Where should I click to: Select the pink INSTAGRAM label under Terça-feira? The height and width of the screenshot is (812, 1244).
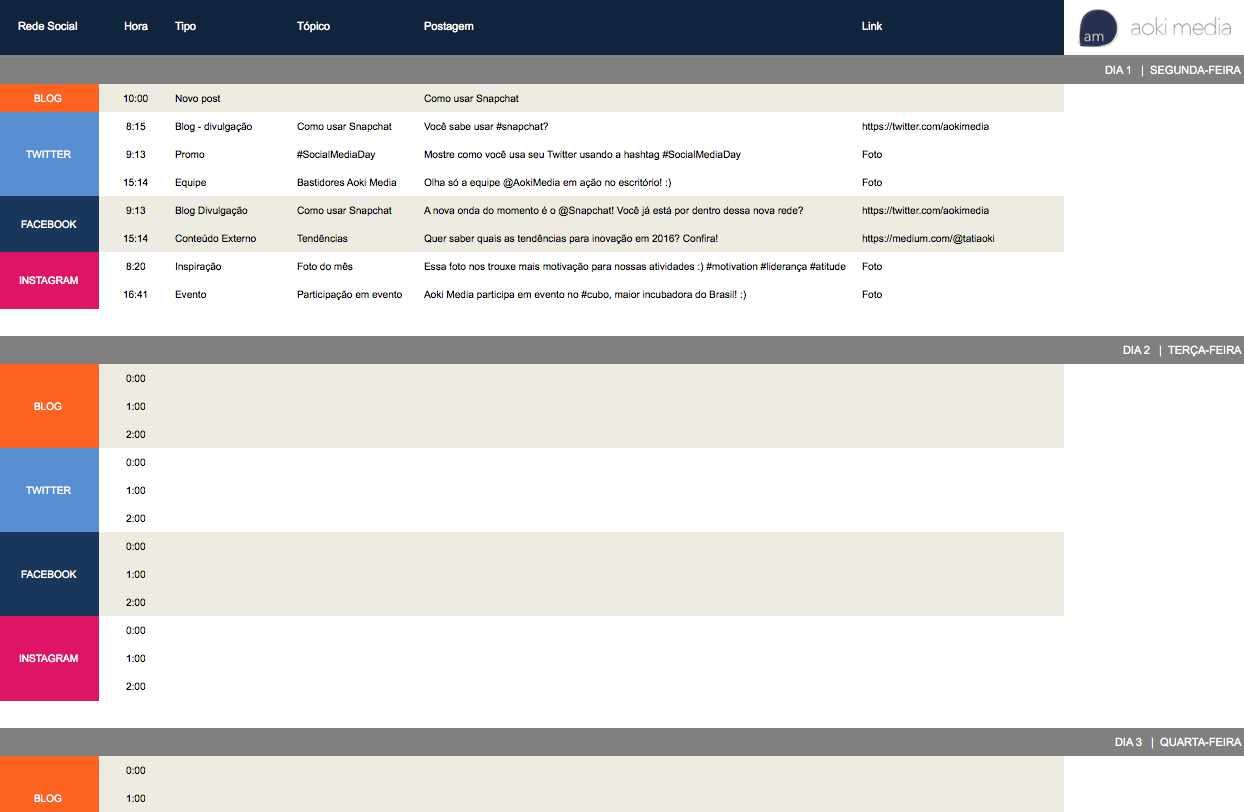tap(48, 658)
